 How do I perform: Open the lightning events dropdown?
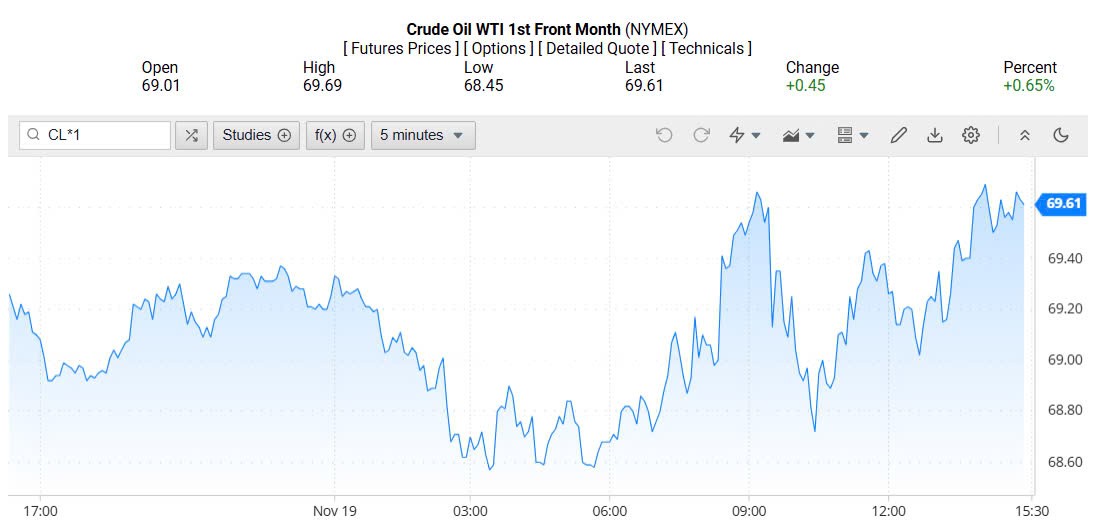(745, 135)
